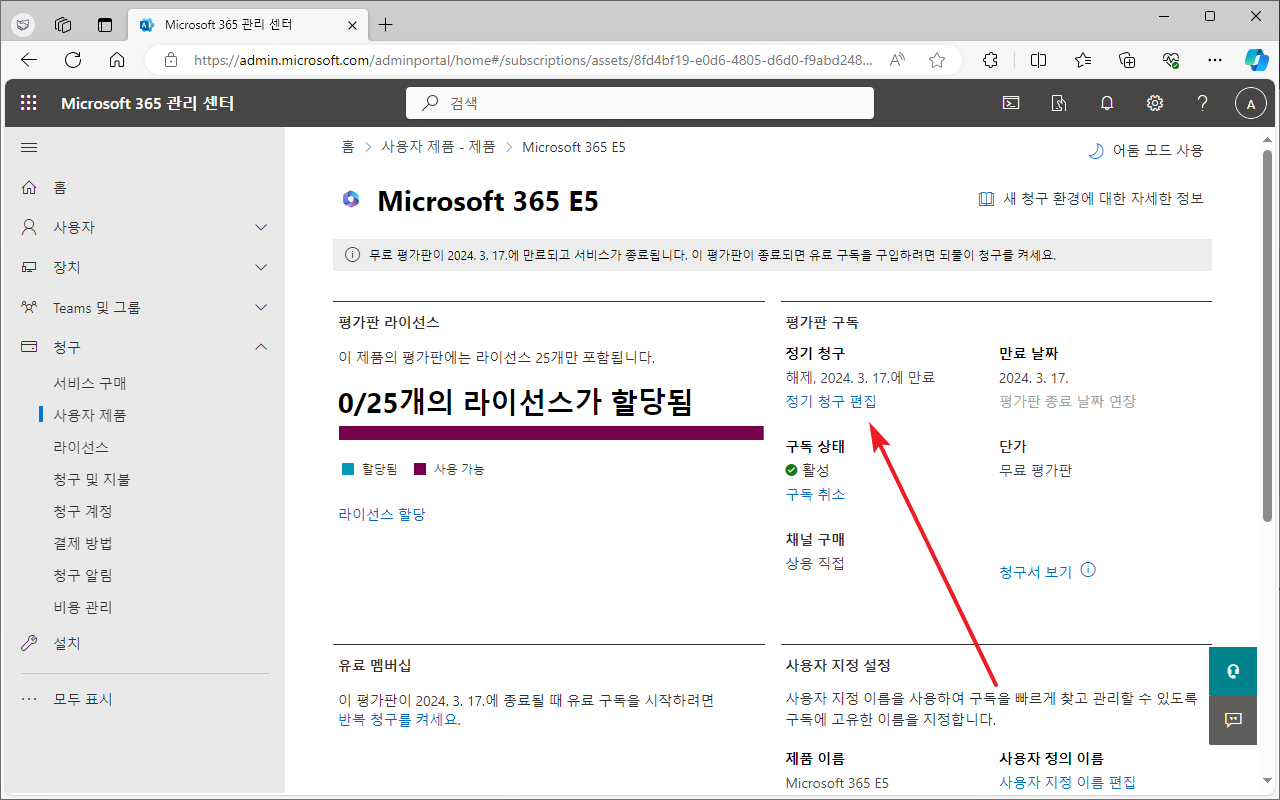This screenshot has height=800, width=1280.
Task: Click the 할당됨 legend color swatch
Action: [x=347, y=469]
